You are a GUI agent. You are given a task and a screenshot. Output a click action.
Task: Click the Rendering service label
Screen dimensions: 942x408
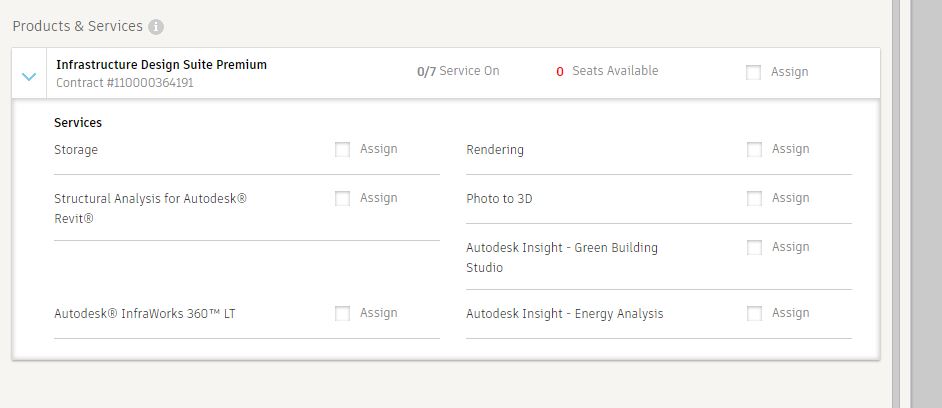tap(495, 150)
